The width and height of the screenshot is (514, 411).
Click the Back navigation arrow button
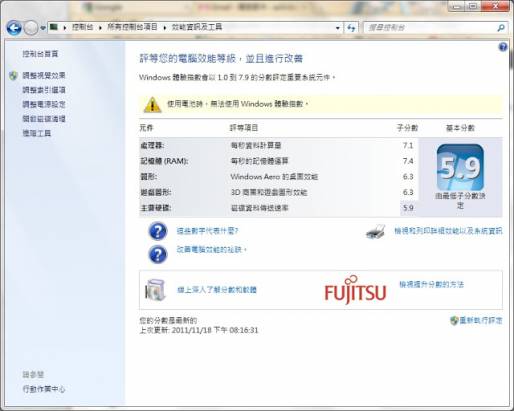point(14,28)
